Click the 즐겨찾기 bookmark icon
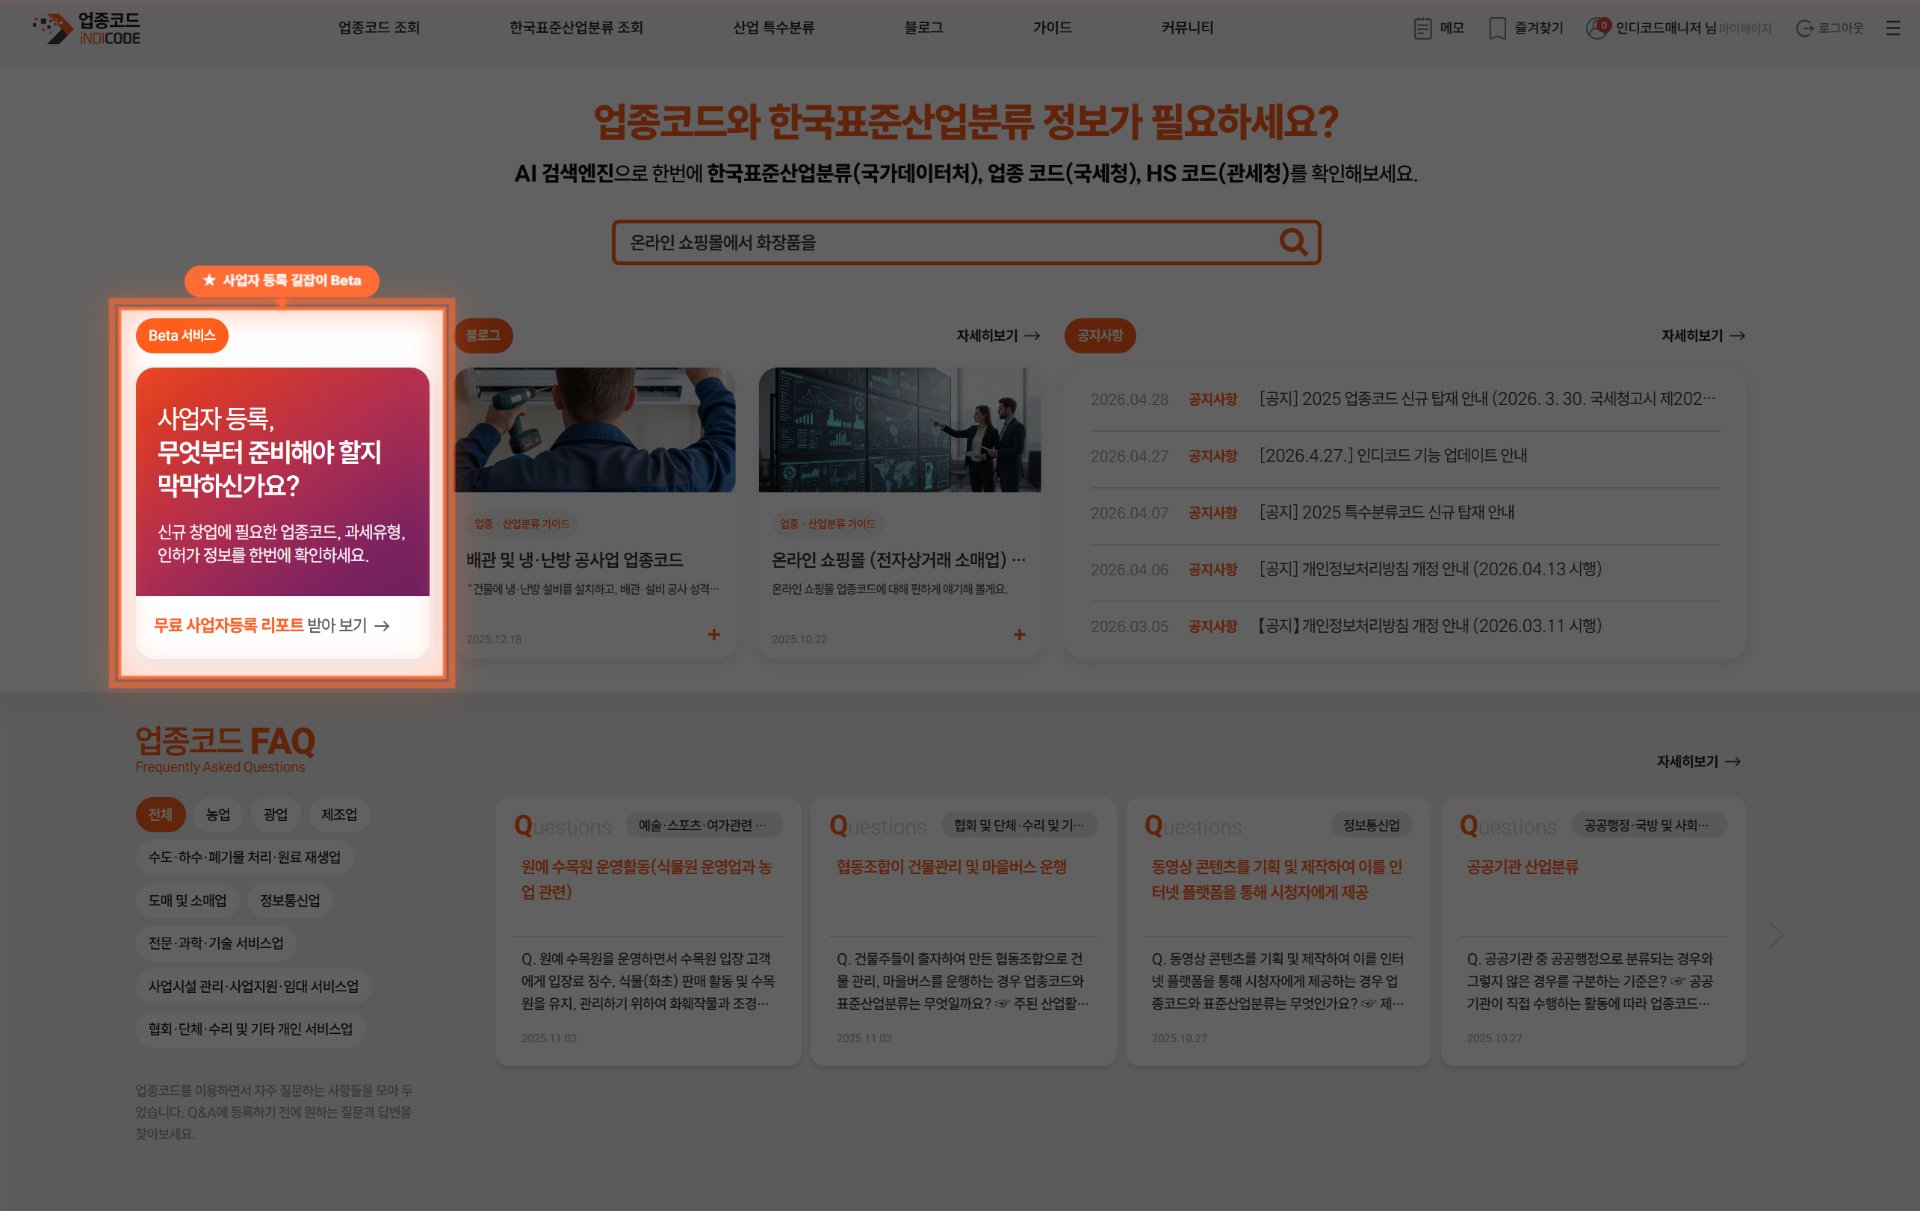 click(1496, 28)
